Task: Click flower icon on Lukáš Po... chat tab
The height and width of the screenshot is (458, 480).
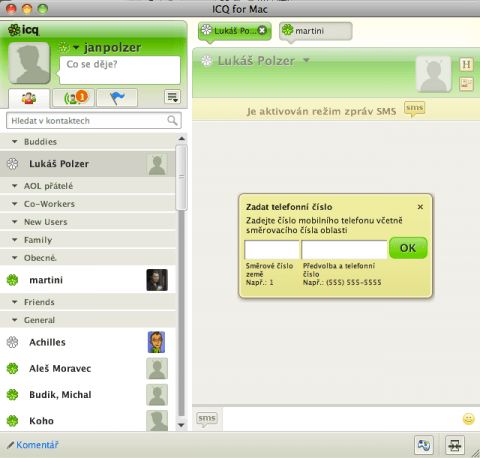Action: [x=207, y=30]
